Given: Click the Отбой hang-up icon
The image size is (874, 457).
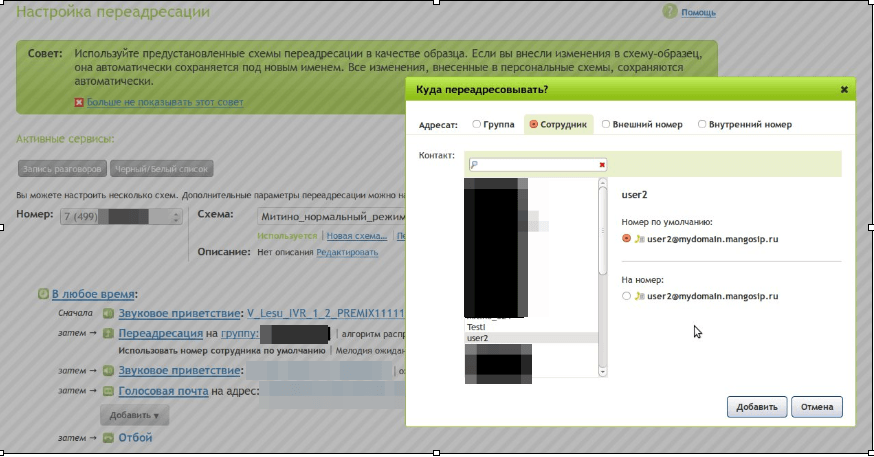Looking at the screenshot, I should [108, 438].
